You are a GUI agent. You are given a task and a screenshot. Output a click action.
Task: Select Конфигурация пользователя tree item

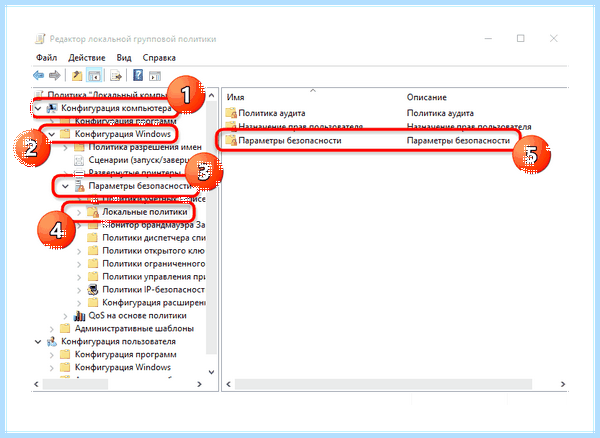click(x=119, y=341)
